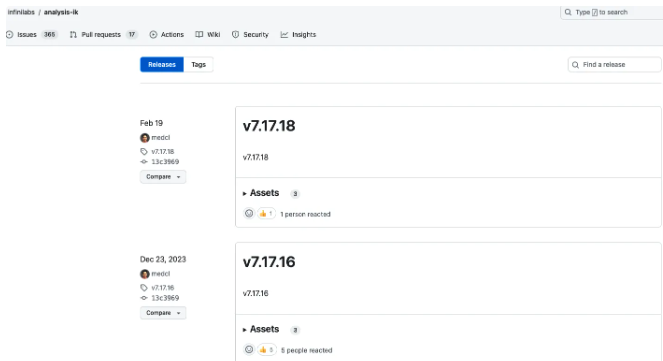Open the analysis-ik repository link
Image resolution: width=663 pixels, height=361 pixels.
click(x=61, y=12)
